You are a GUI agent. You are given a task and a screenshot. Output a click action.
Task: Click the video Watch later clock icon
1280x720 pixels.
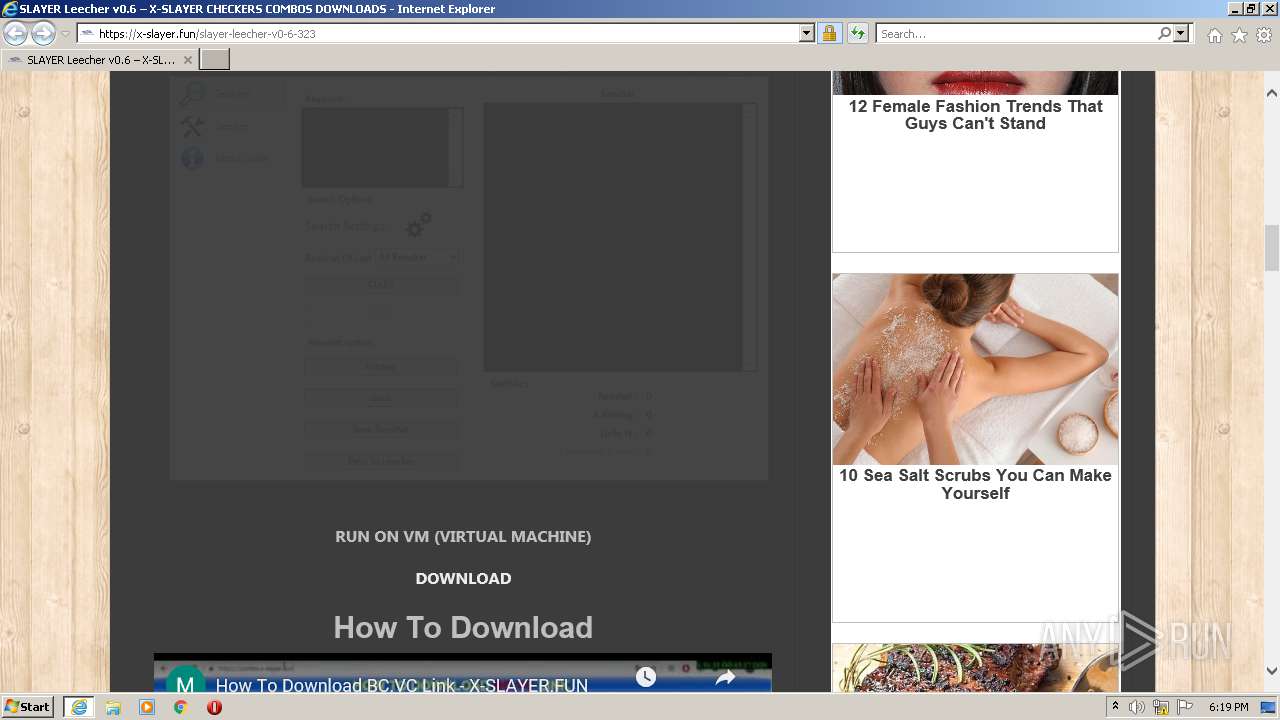click(646, 677)
